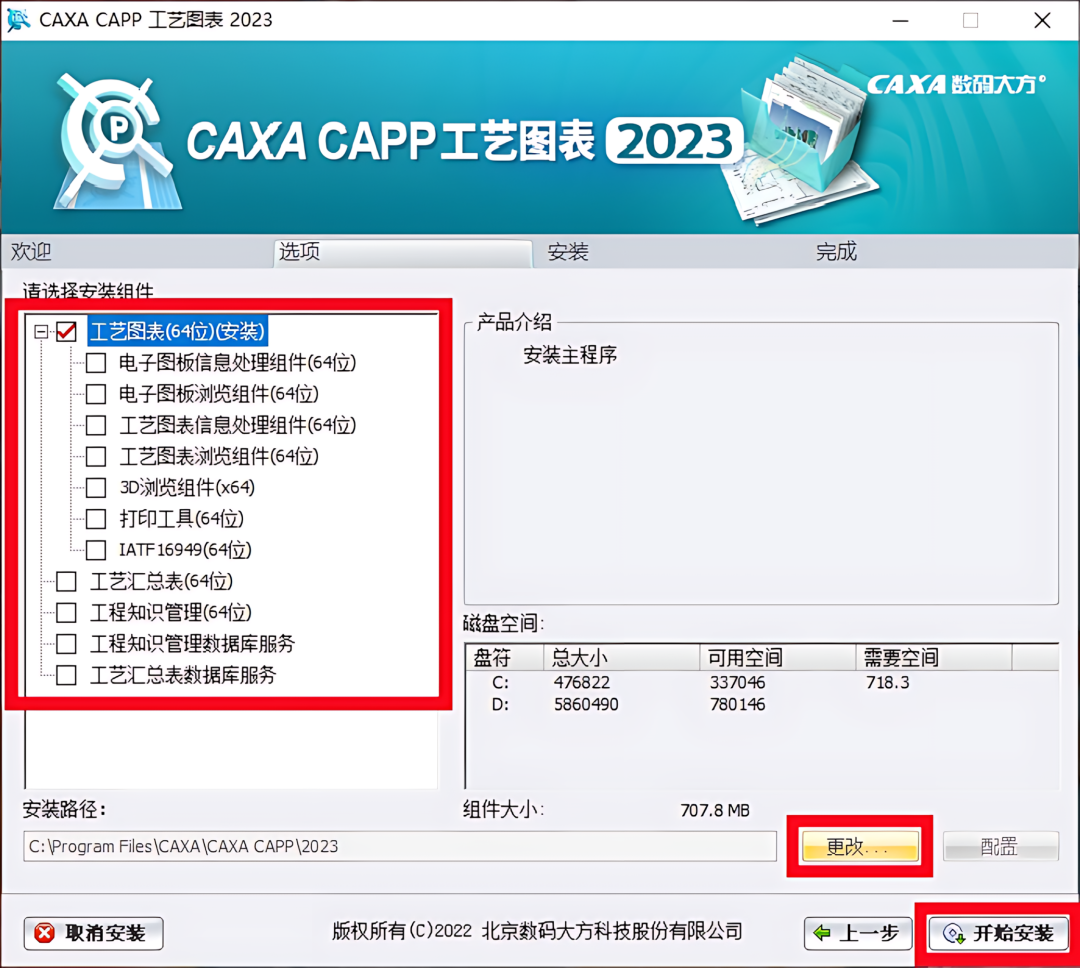Click the CAXA 数码大方 brand logo
Image resolution: width=1080 pixels, height=968 pixels.
[x=956, y=84]
